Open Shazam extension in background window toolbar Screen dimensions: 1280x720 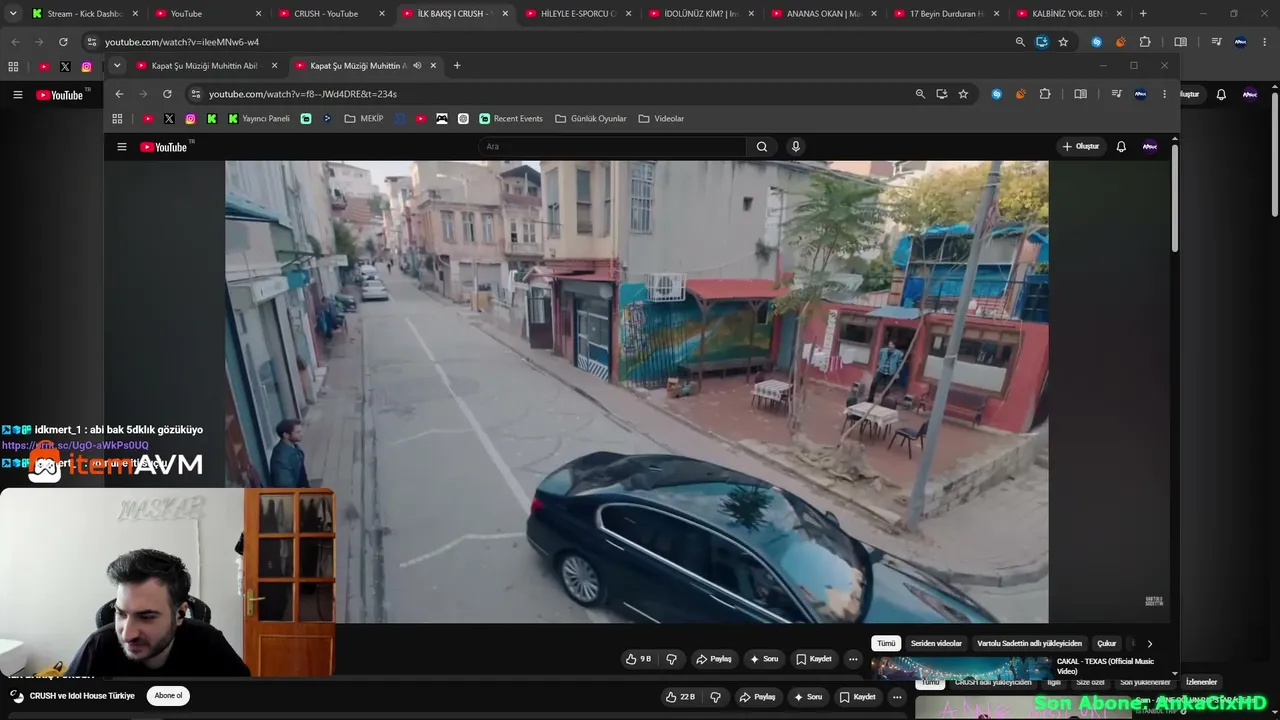point(1096,42)
